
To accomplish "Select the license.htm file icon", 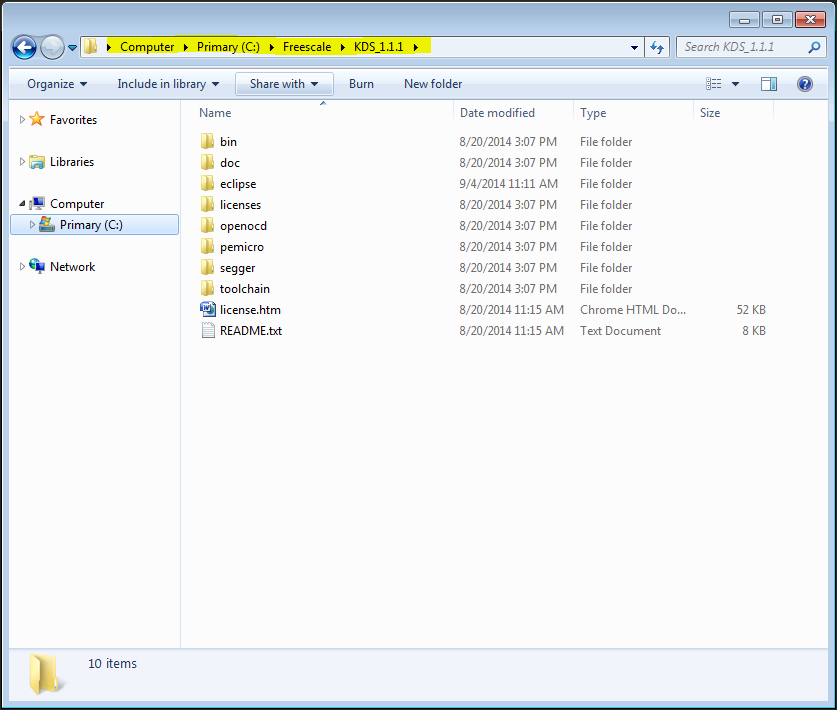I will [207, 309].
